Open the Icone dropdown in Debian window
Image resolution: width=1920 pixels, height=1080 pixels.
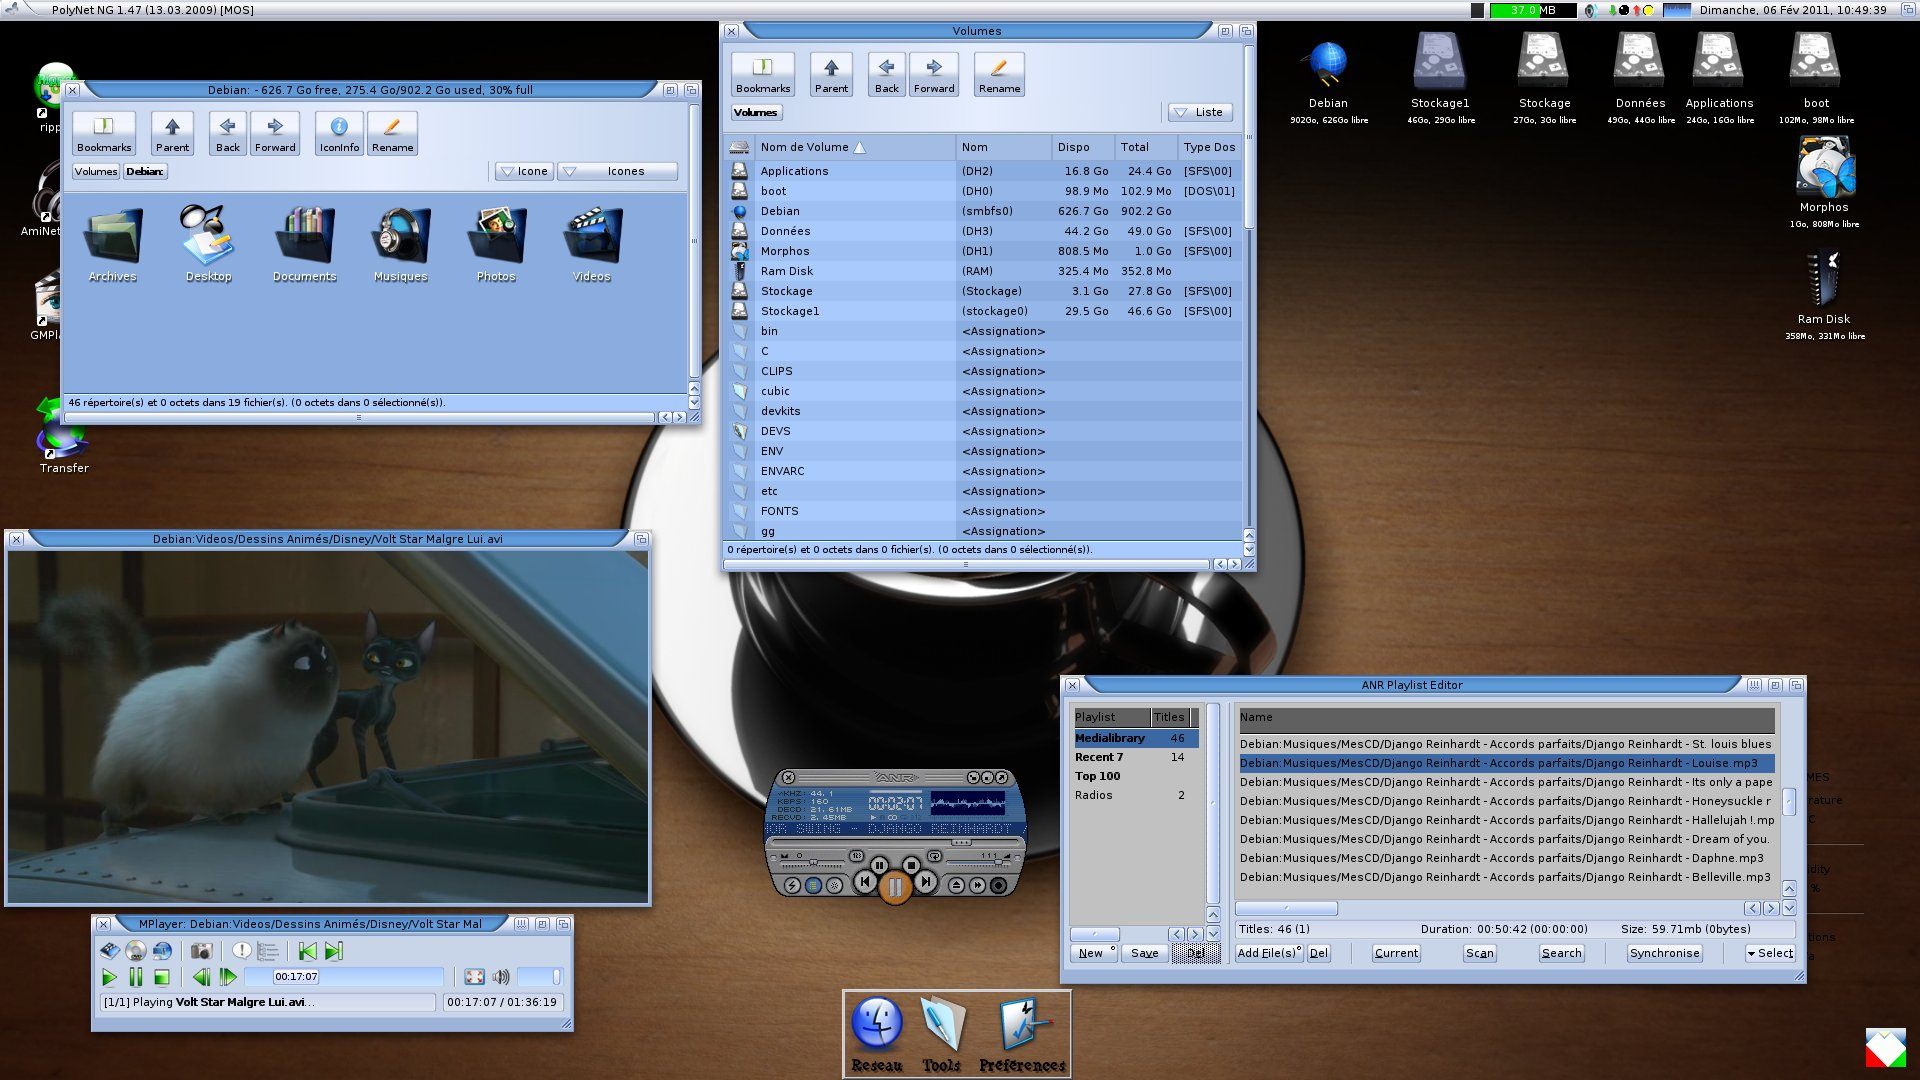tap(524, 171)
